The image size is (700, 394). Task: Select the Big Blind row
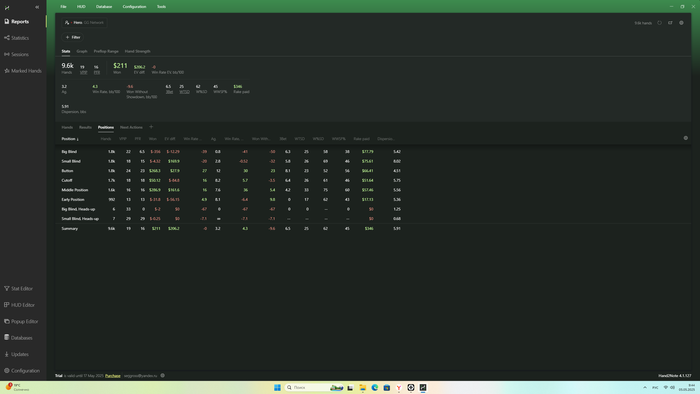(x=373, y=152)
